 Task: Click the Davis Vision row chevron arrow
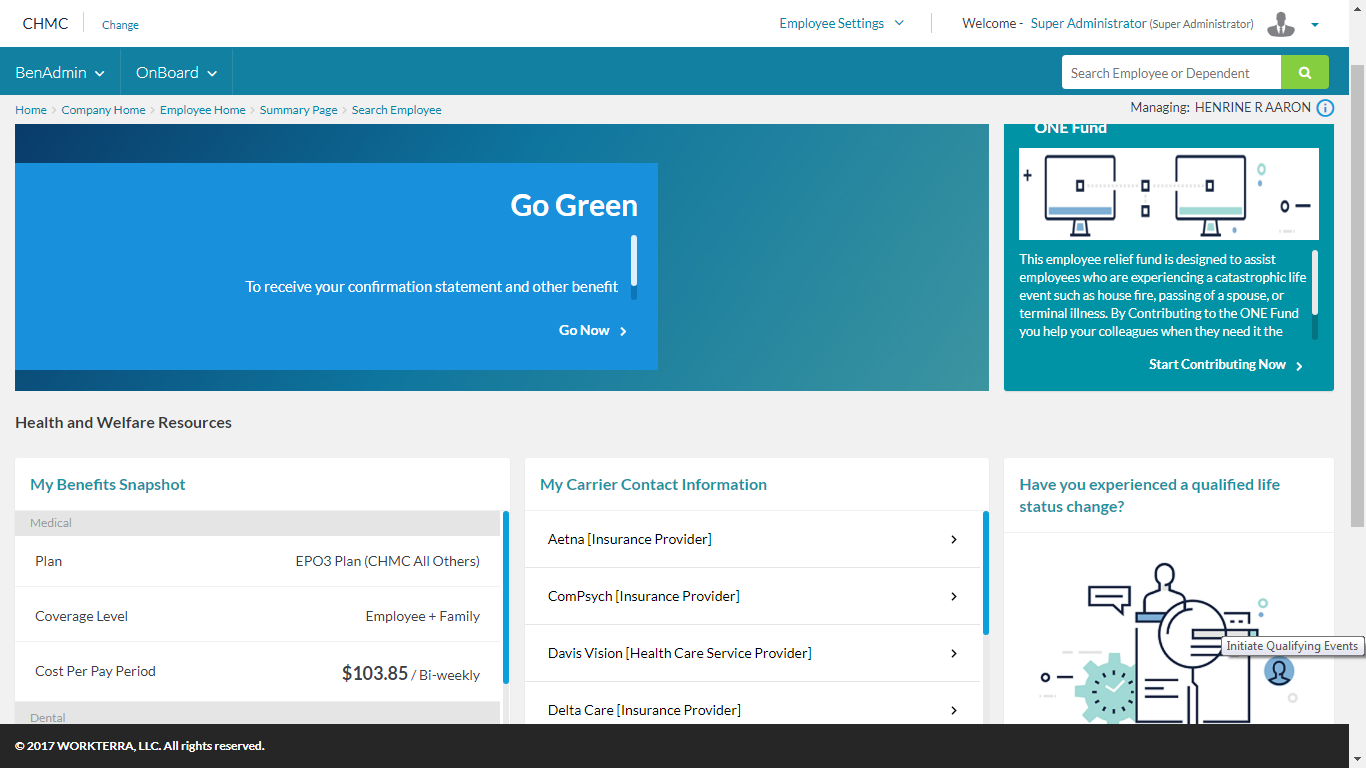[x=953, y=654]
